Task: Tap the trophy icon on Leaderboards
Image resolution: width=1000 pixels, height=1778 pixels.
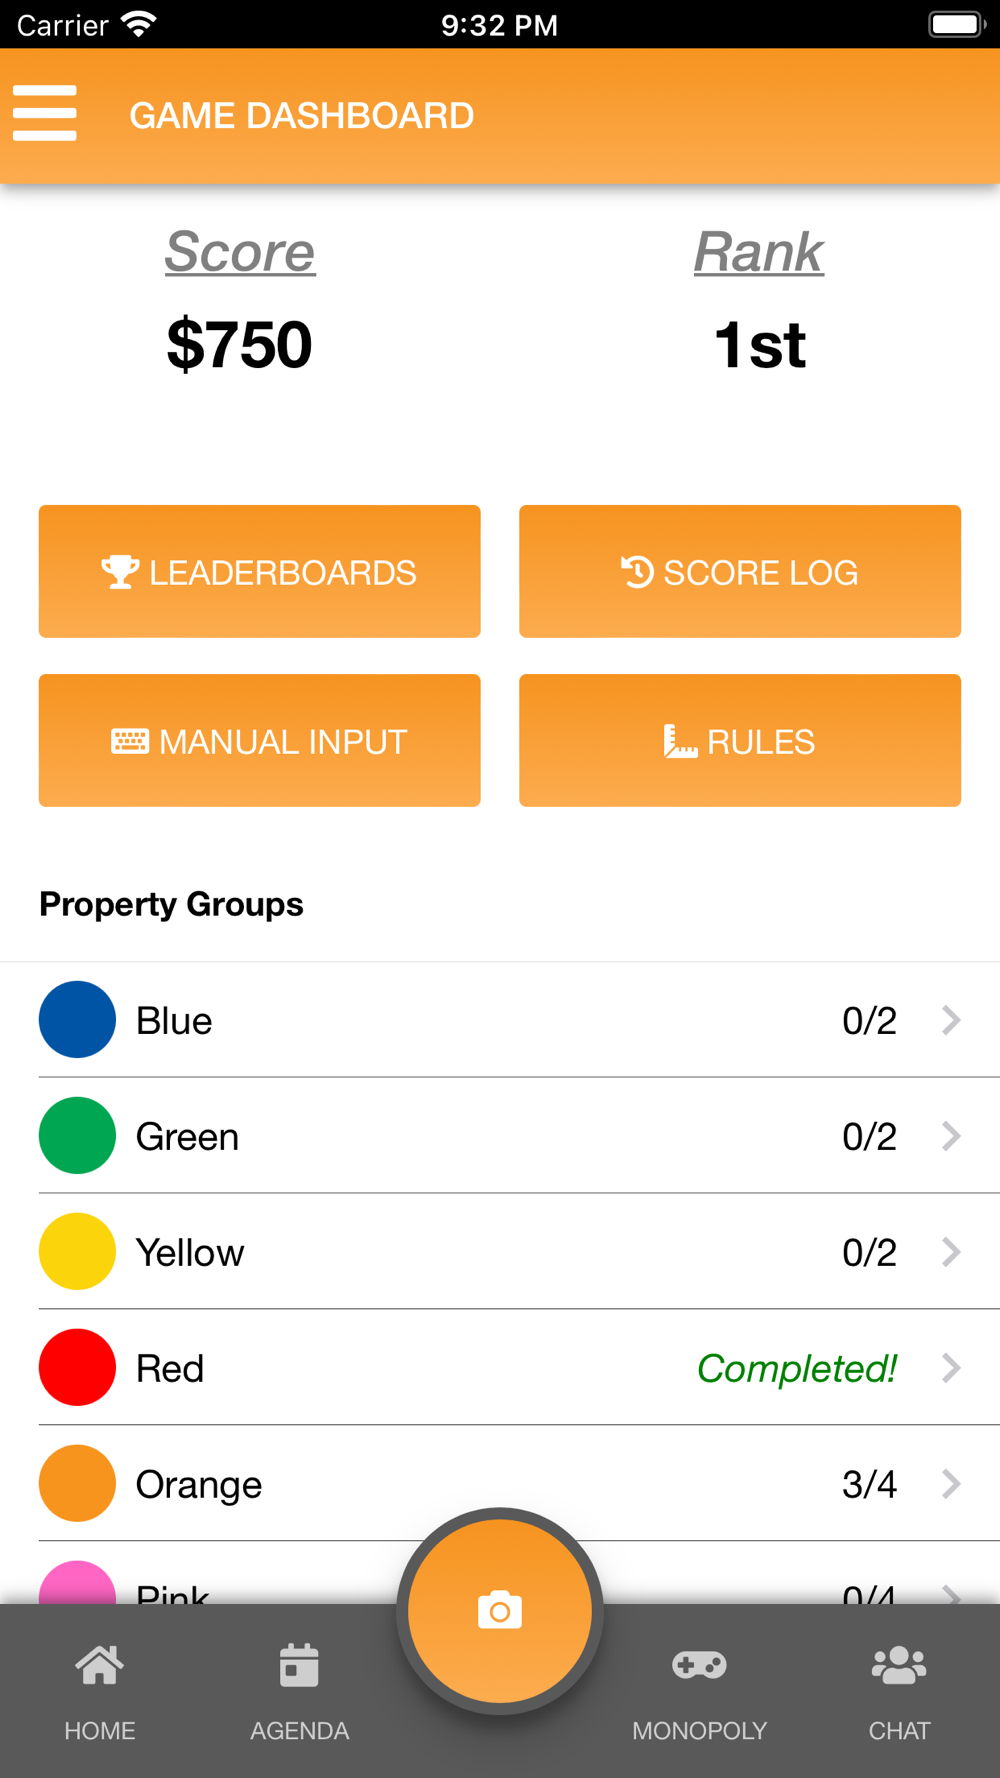Action: pos(120,572)
